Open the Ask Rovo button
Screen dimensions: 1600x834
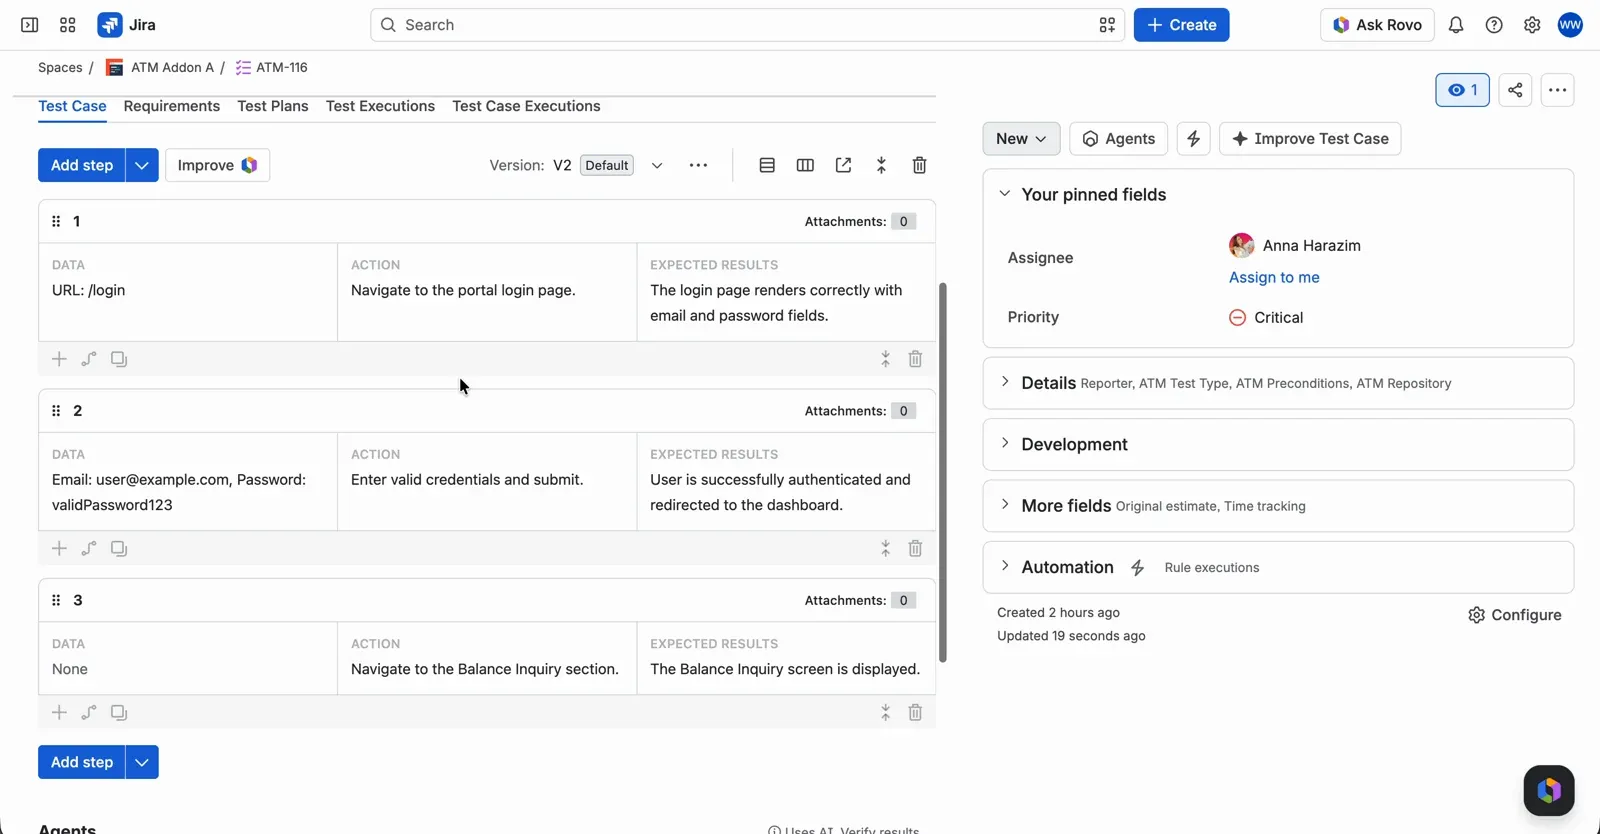click(1377, 25)
